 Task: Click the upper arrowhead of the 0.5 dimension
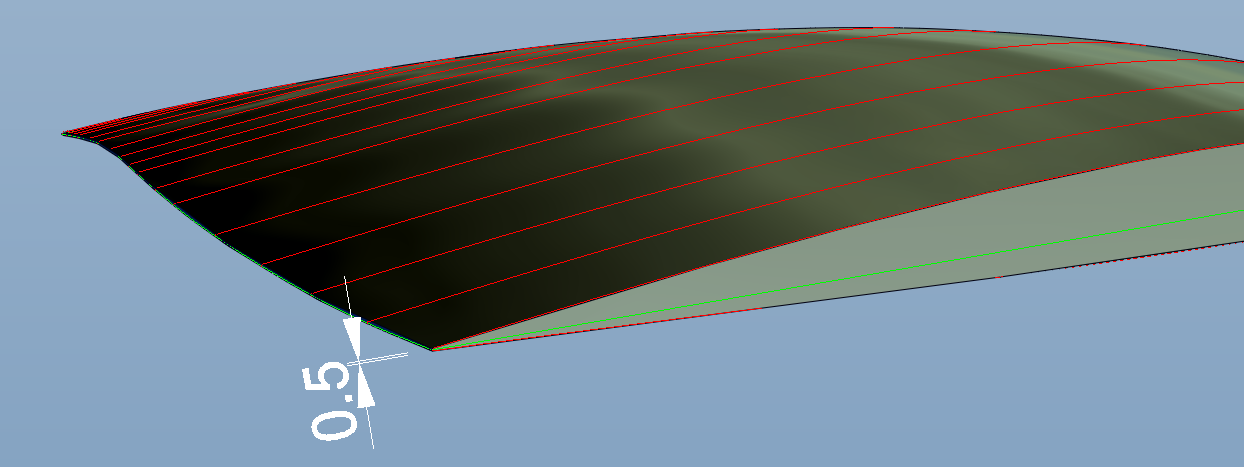point(352,333)
